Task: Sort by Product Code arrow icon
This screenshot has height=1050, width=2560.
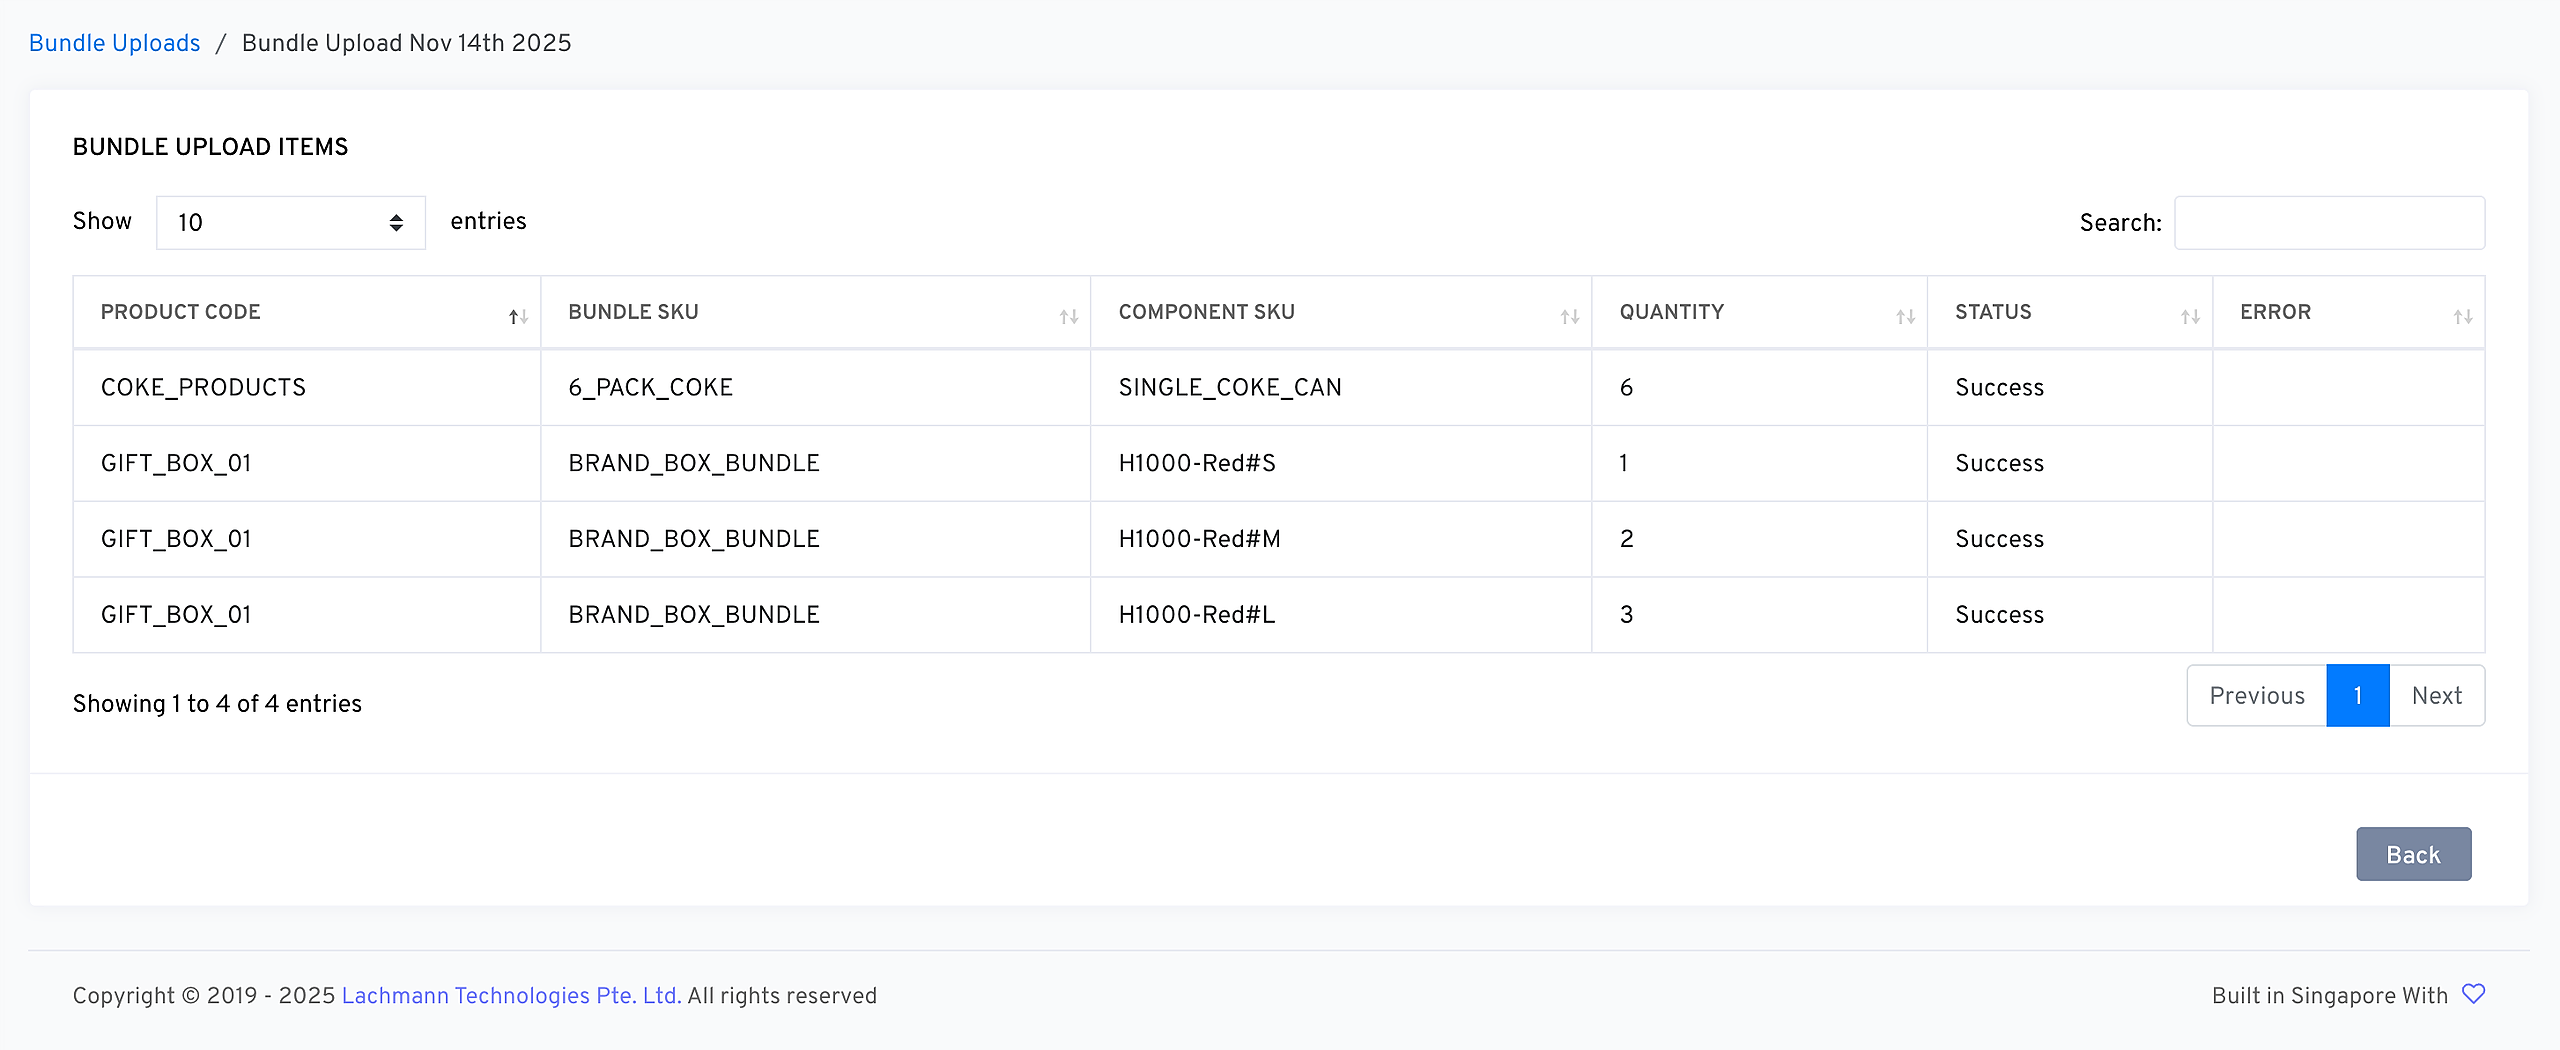Action: (517, 316)
